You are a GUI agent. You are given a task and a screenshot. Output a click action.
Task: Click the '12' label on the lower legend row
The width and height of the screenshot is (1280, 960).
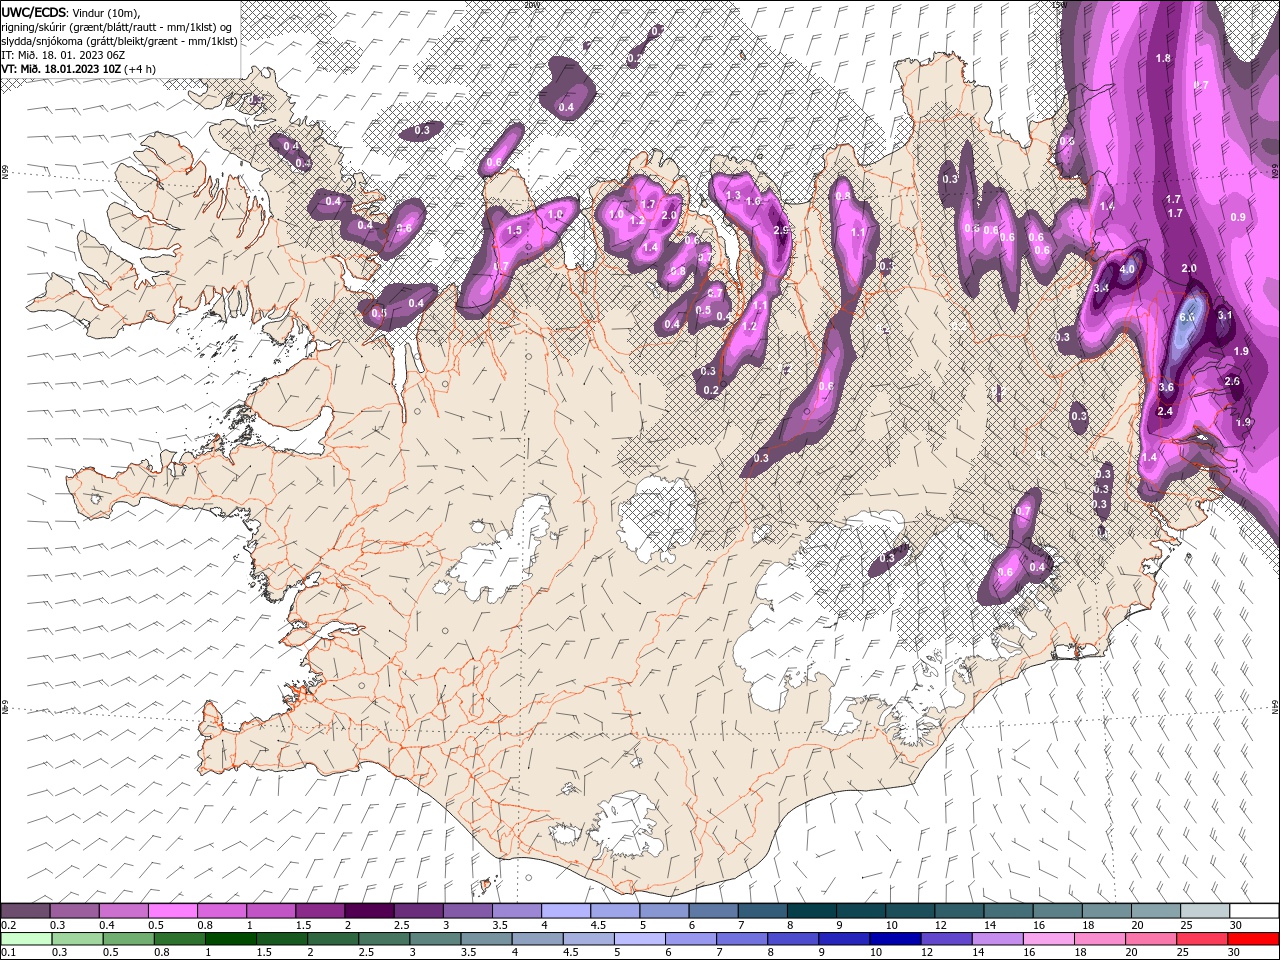927,953
